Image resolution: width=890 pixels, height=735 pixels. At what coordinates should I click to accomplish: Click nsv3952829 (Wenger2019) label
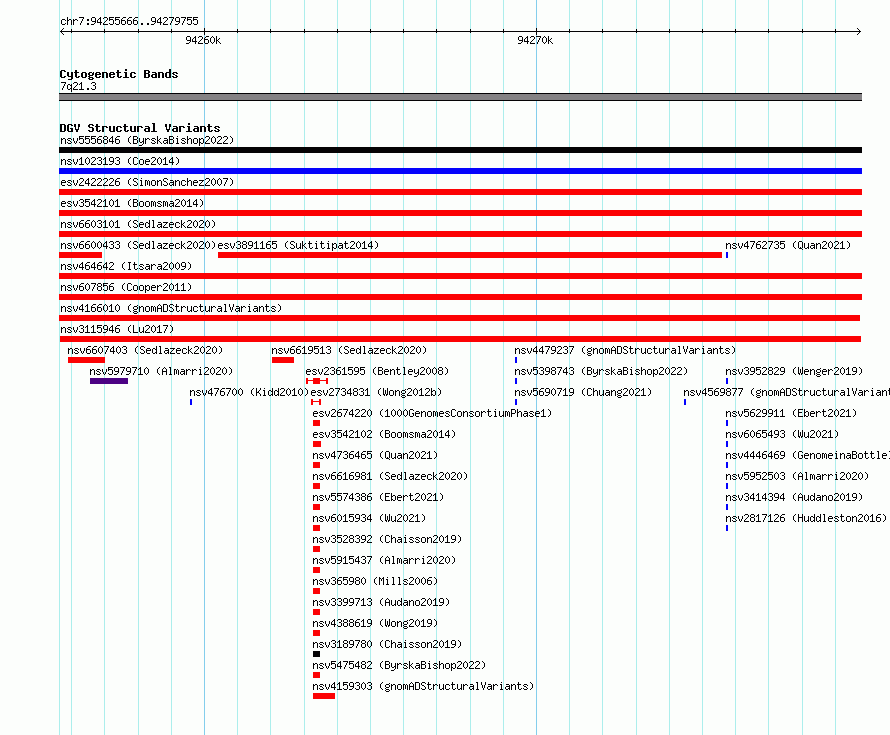pos(794,371)
